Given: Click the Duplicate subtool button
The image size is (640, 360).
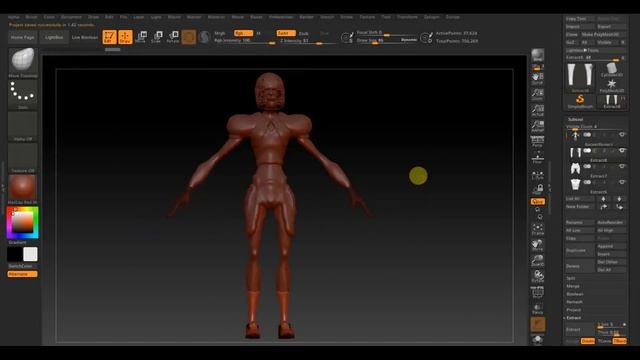Looking at the screenshot, I should pos(580,250).
